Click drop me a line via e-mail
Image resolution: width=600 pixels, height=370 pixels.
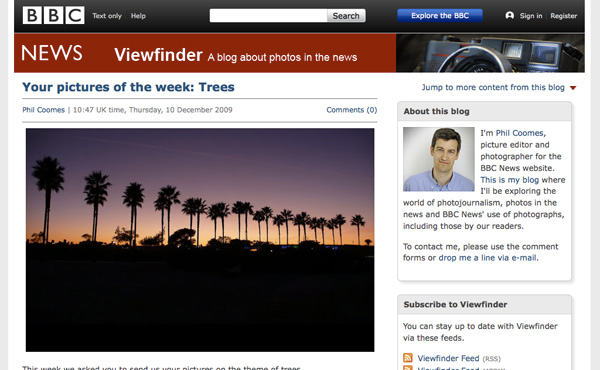click(x=488, y=258)
